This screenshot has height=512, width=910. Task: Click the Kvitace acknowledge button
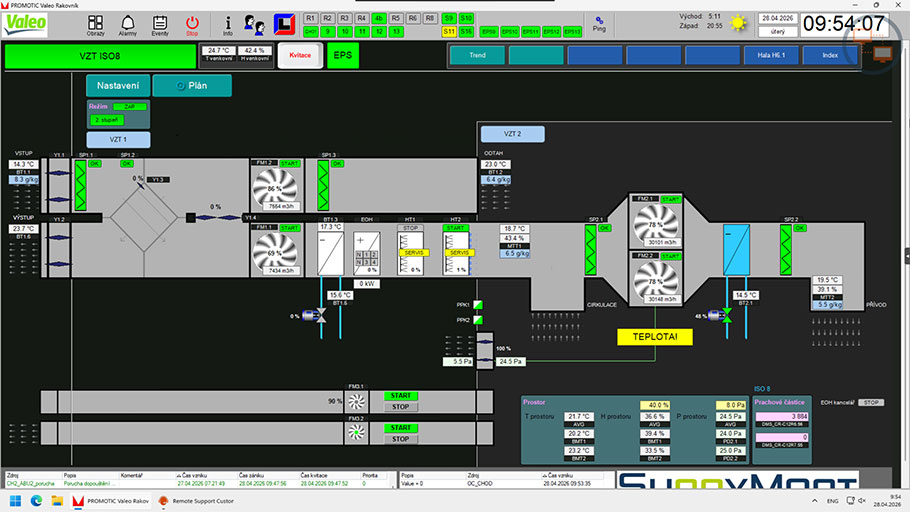coord(299,55)
